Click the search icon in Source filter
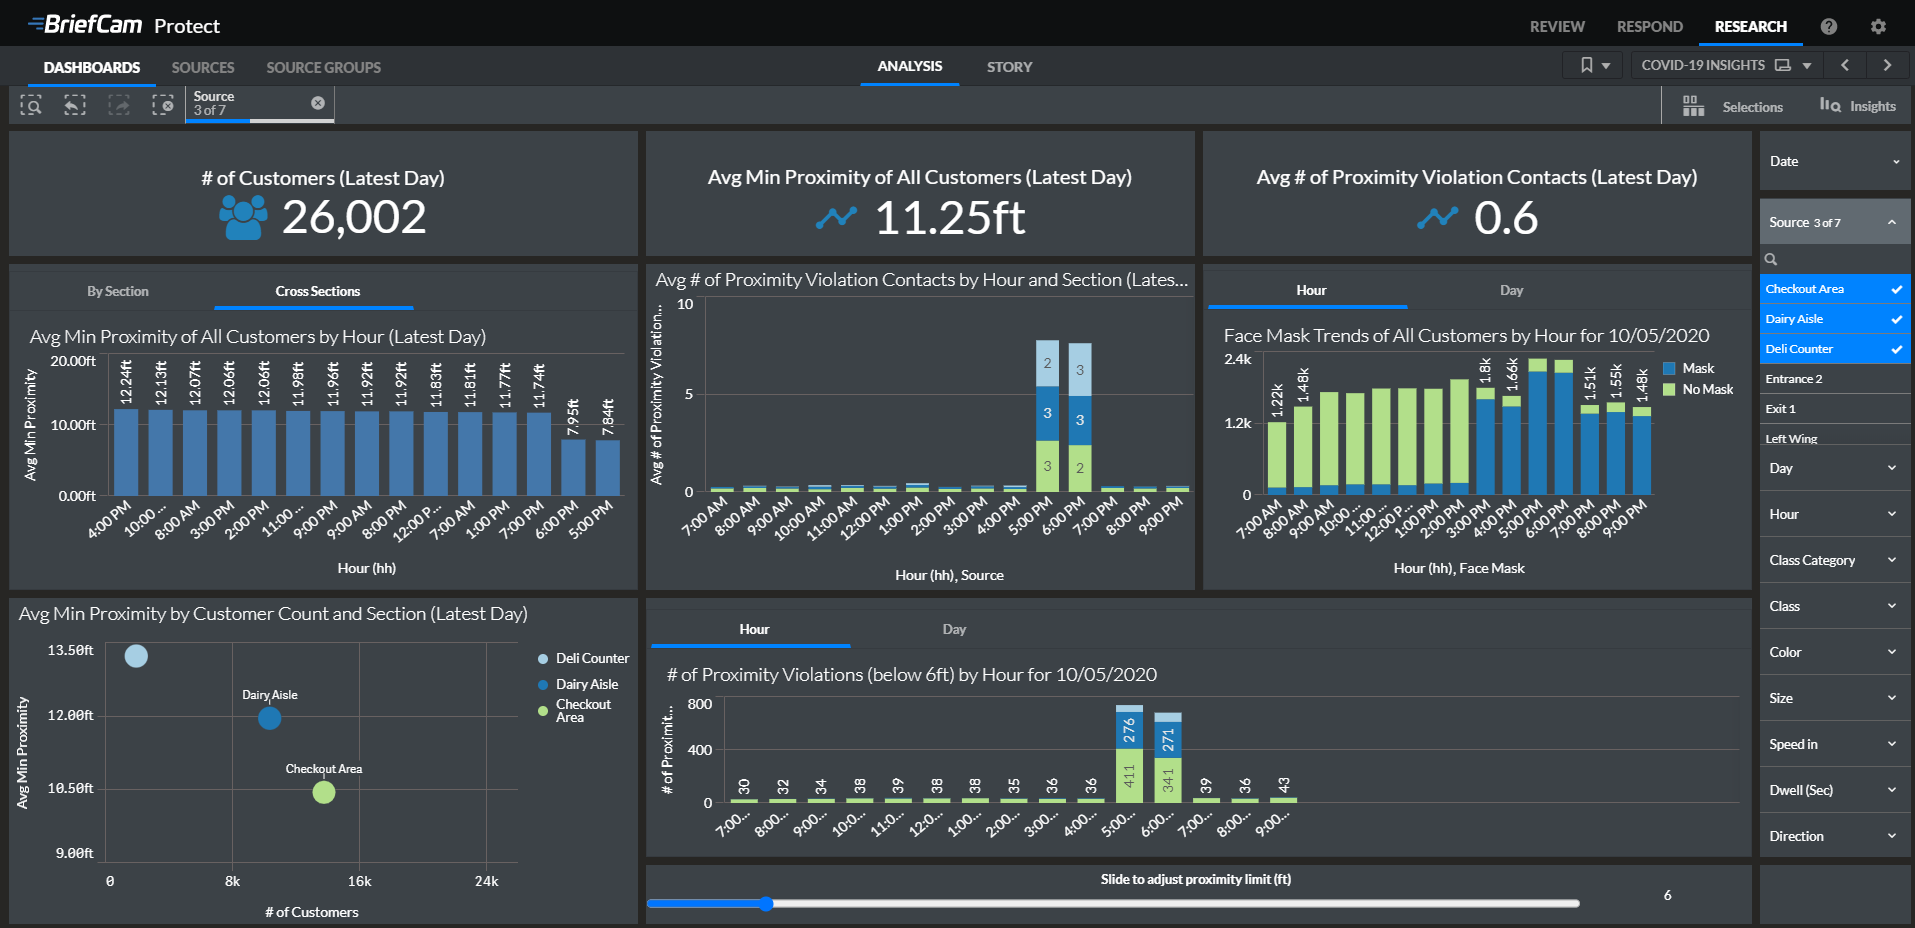1915x928 pixels. point(1771,260)
